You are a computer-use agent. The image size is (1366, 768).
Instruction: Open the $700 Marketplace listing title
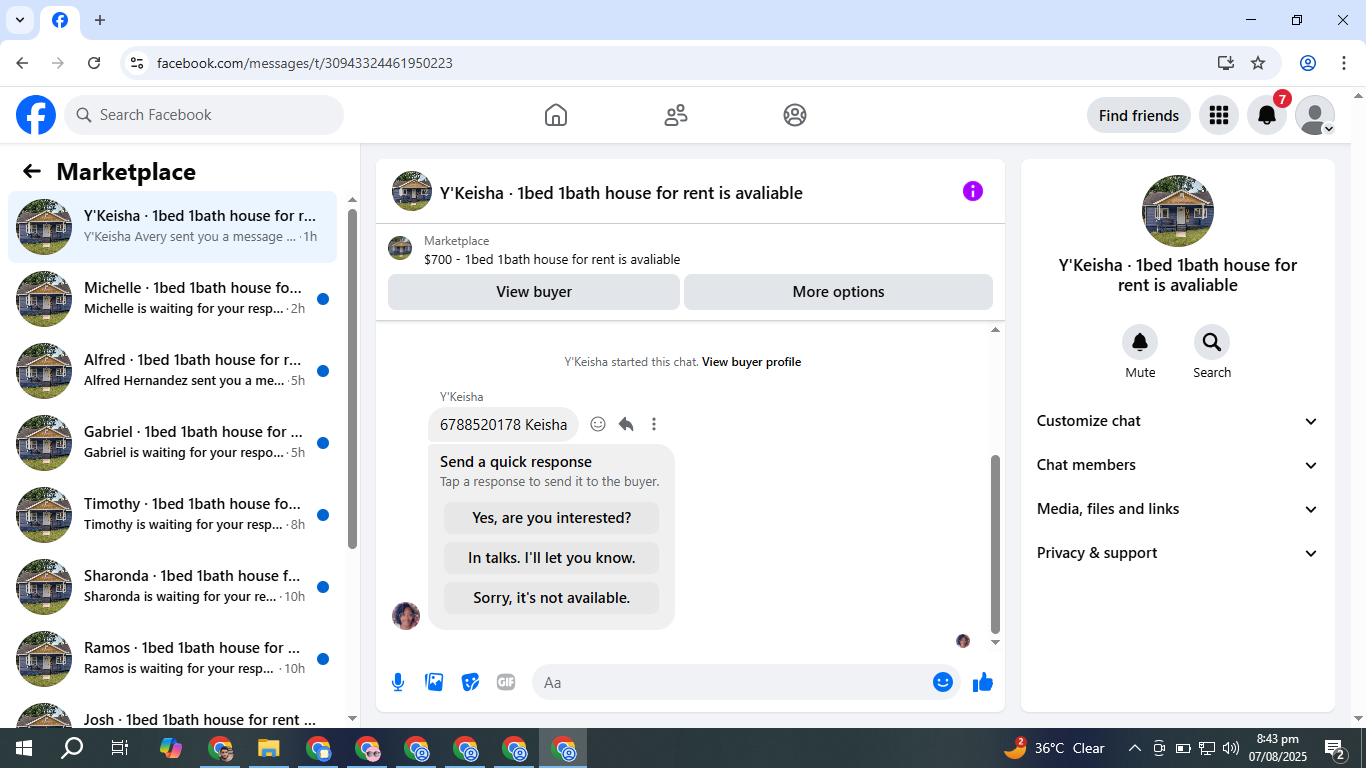(552, 260)
